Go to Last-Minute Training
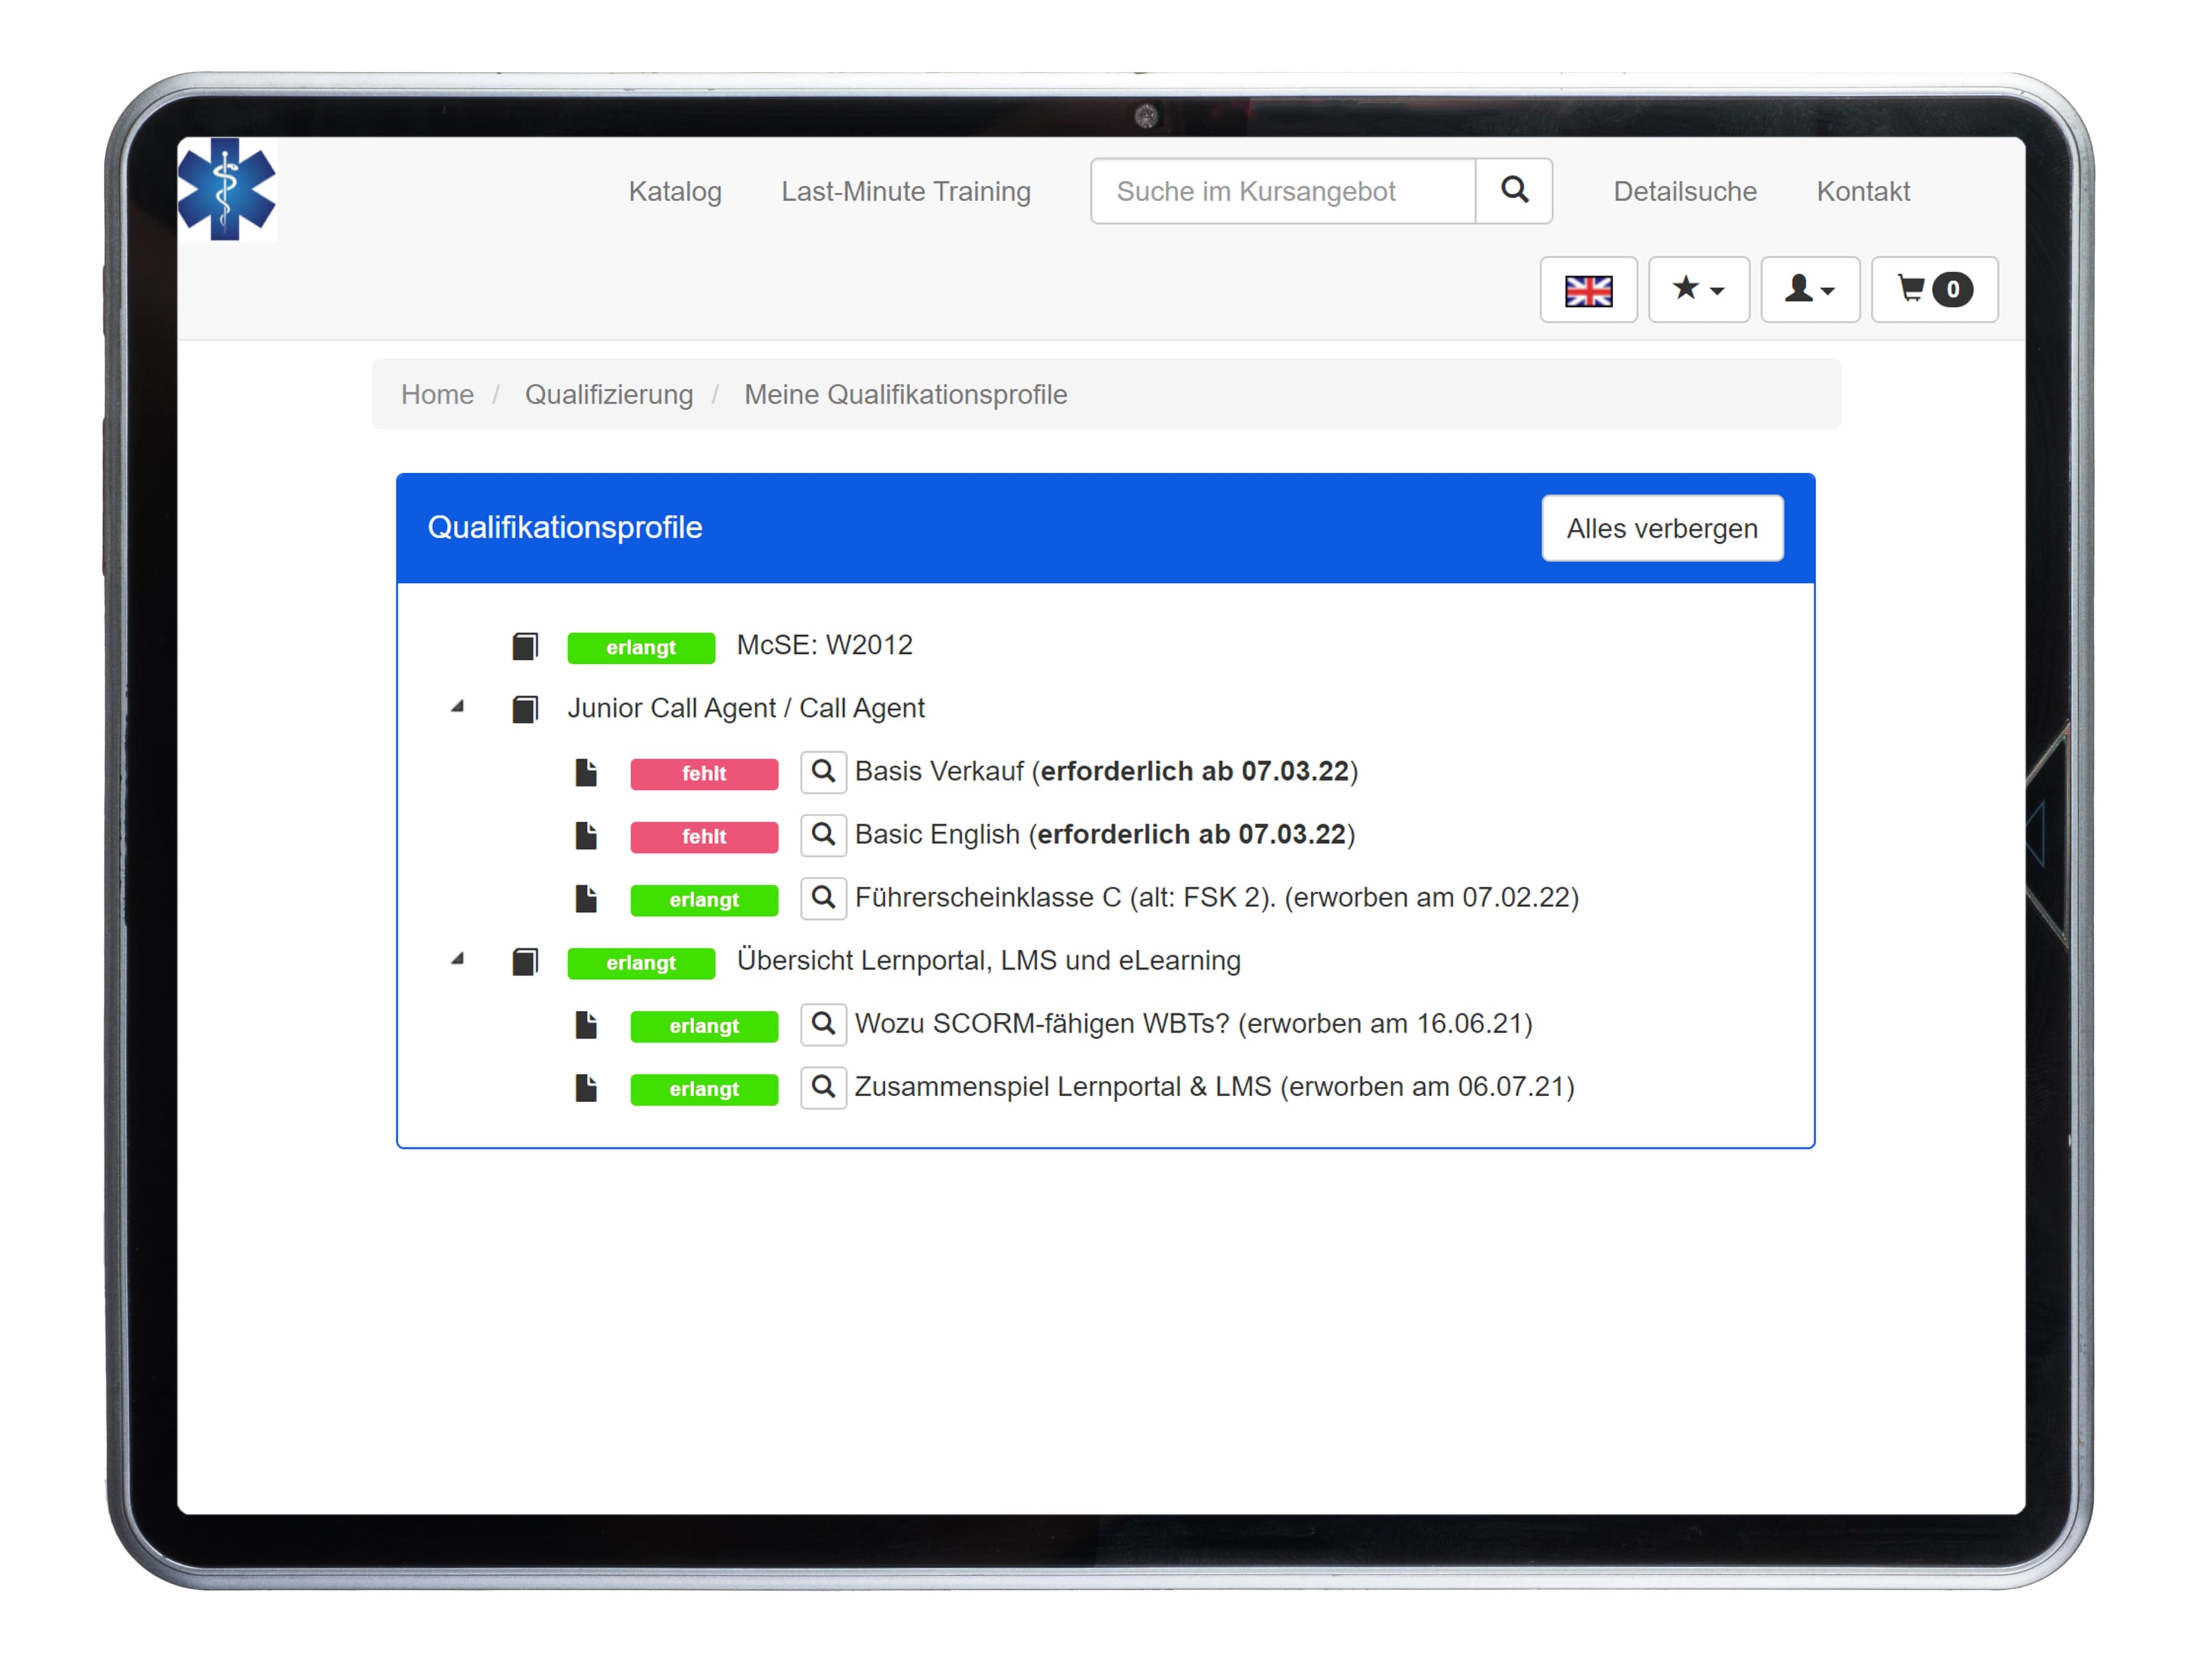This screenshot has width=2212, height=1680. click(x=905, y=191)
